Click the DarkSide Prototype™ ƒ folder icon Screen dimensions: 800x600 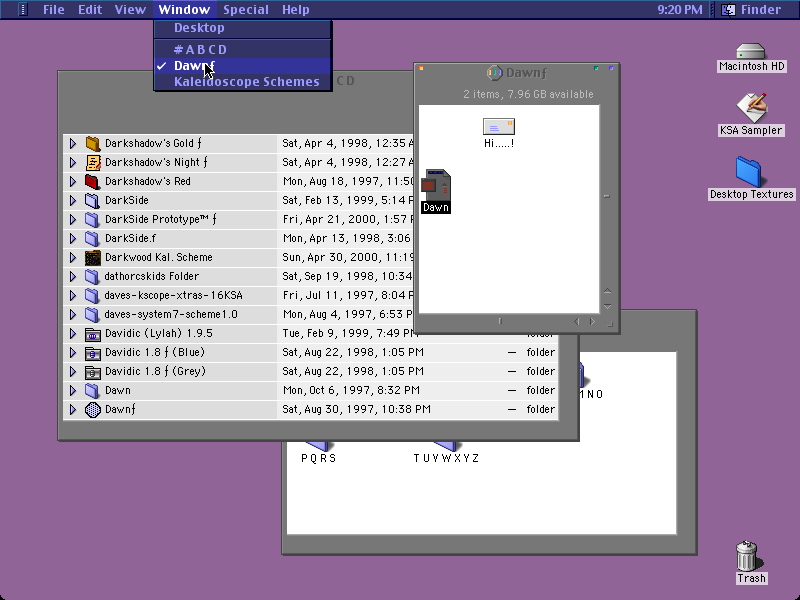(x=92, y=219)
